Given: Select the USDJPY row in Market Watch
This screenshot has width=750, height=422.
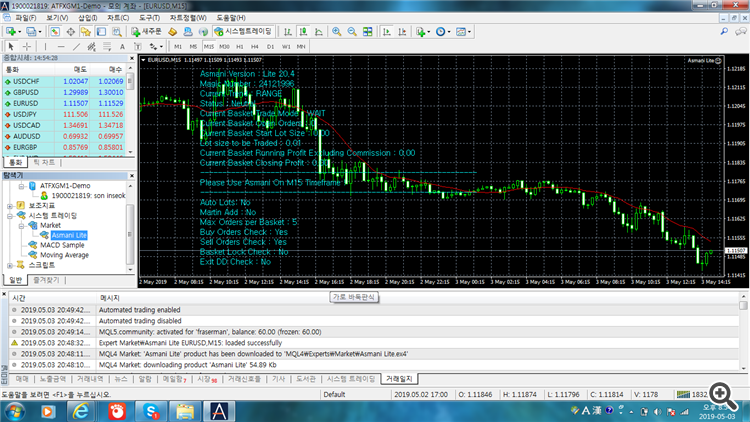Looking at the screenshot, I should tap(64, 114).
